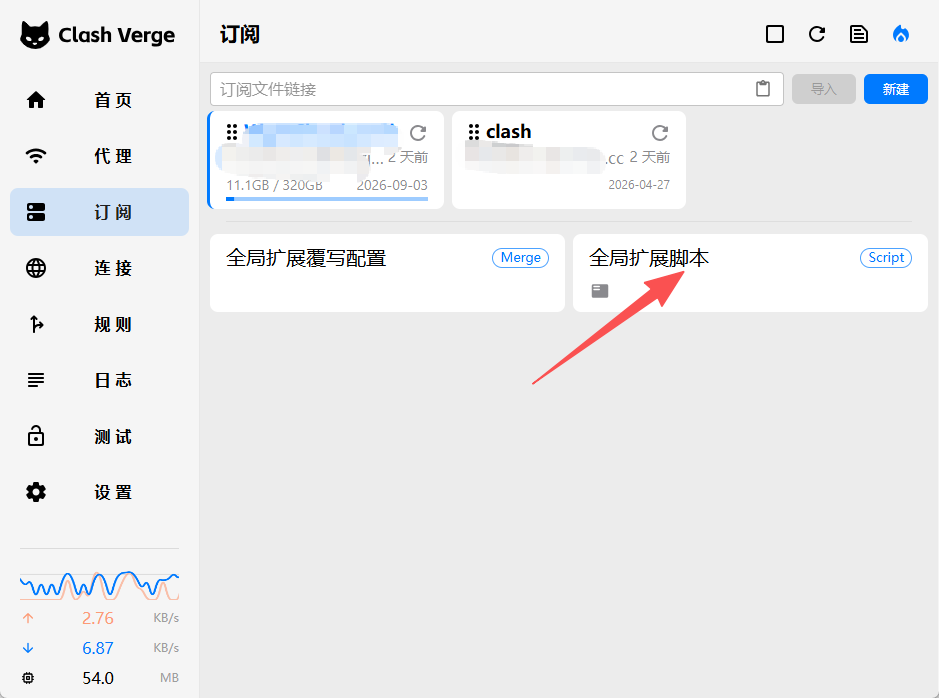Screen dimensions: 939x698
Task: Refresh all subscriptions from header icon
Action: [817, 34]
